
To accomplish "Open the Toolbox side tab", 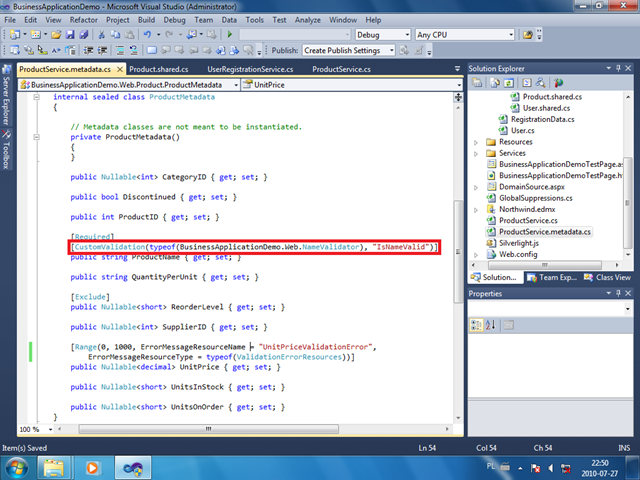I will [6, 150].
